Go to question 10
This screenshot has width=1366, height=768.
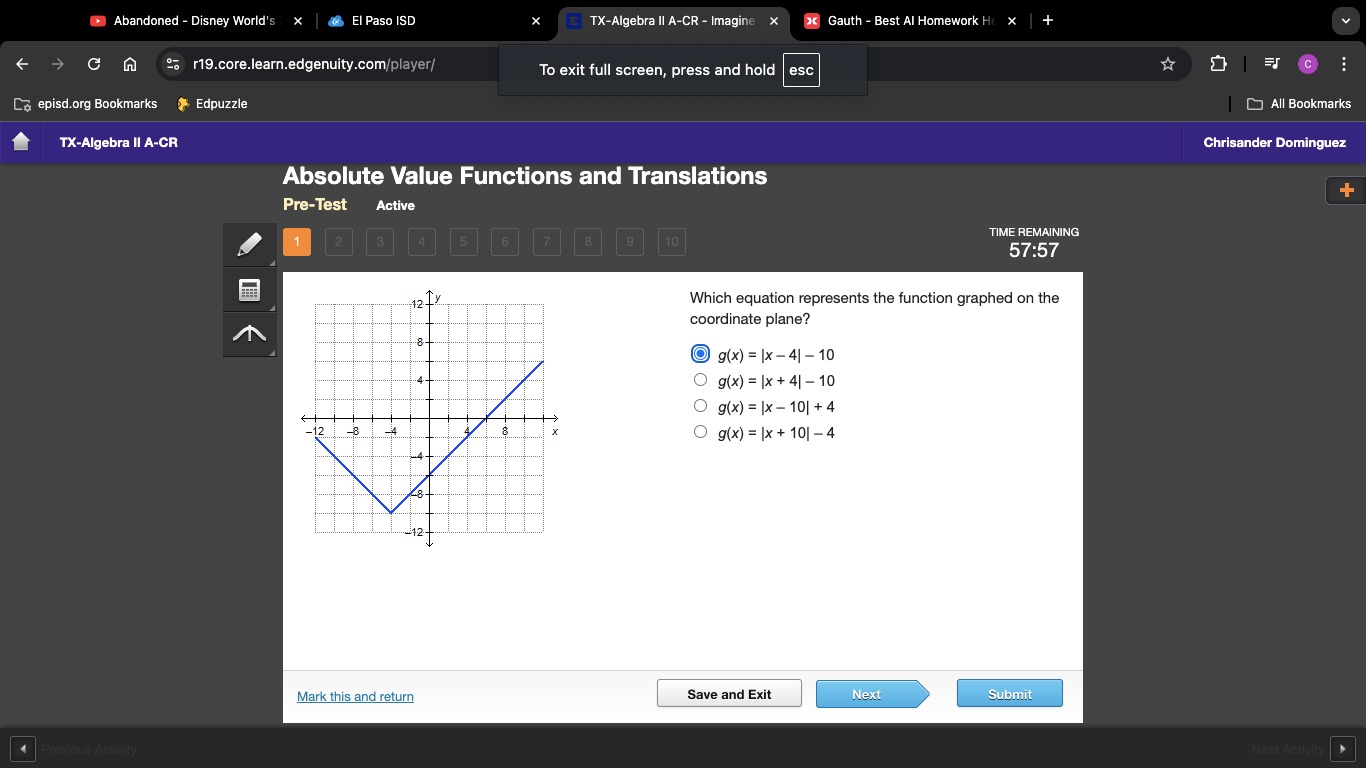672,242
